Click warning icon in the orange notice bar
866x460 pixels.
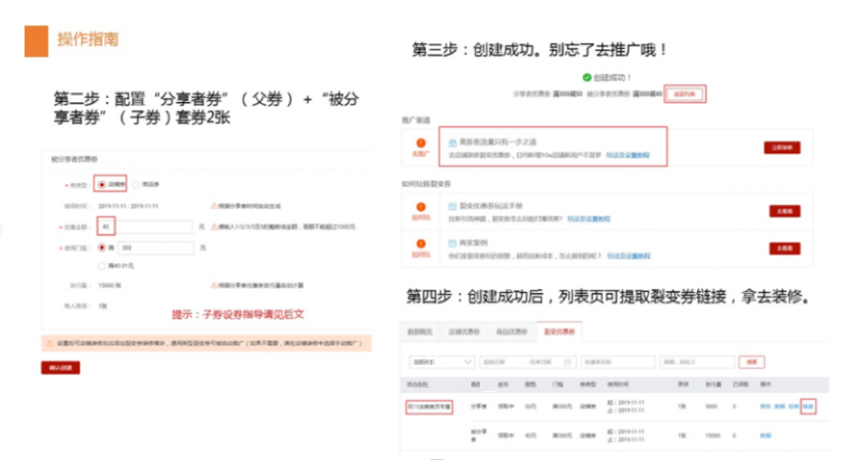point(50,343)
